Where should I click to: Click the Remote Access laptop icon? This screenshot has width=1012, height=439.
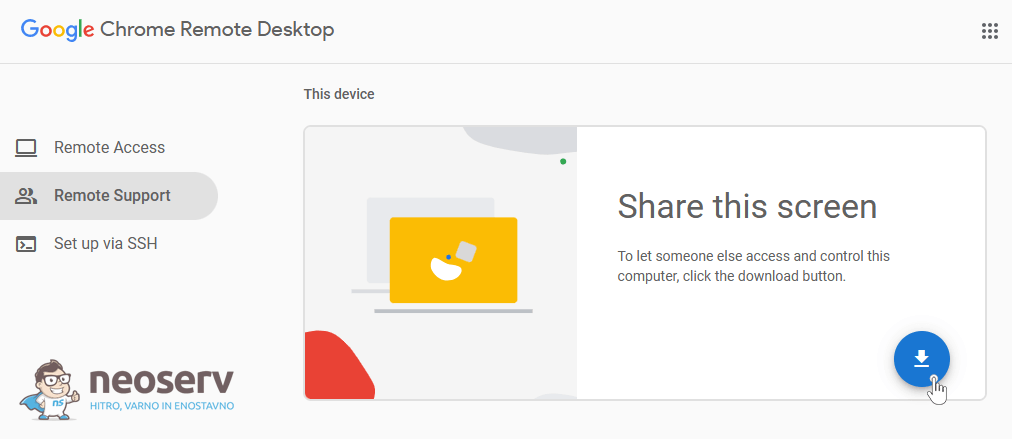pyautogui.click(x=26, y=148)
